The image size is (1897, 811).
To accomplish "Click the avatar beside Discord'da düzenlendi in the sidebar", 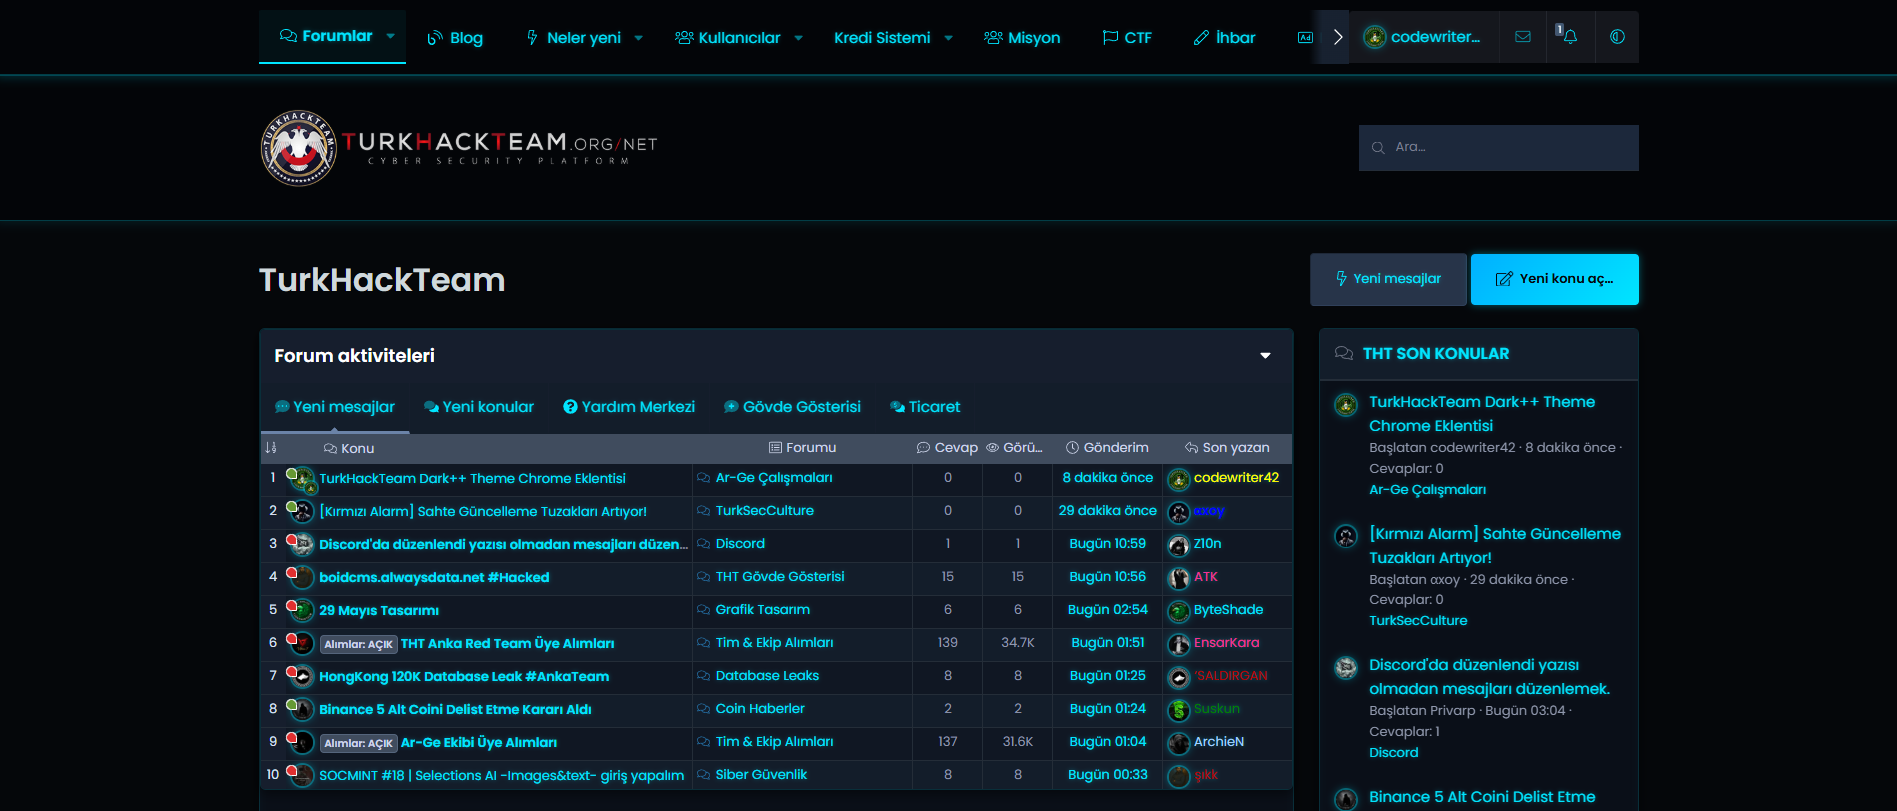I will [x=1346, y=668].
